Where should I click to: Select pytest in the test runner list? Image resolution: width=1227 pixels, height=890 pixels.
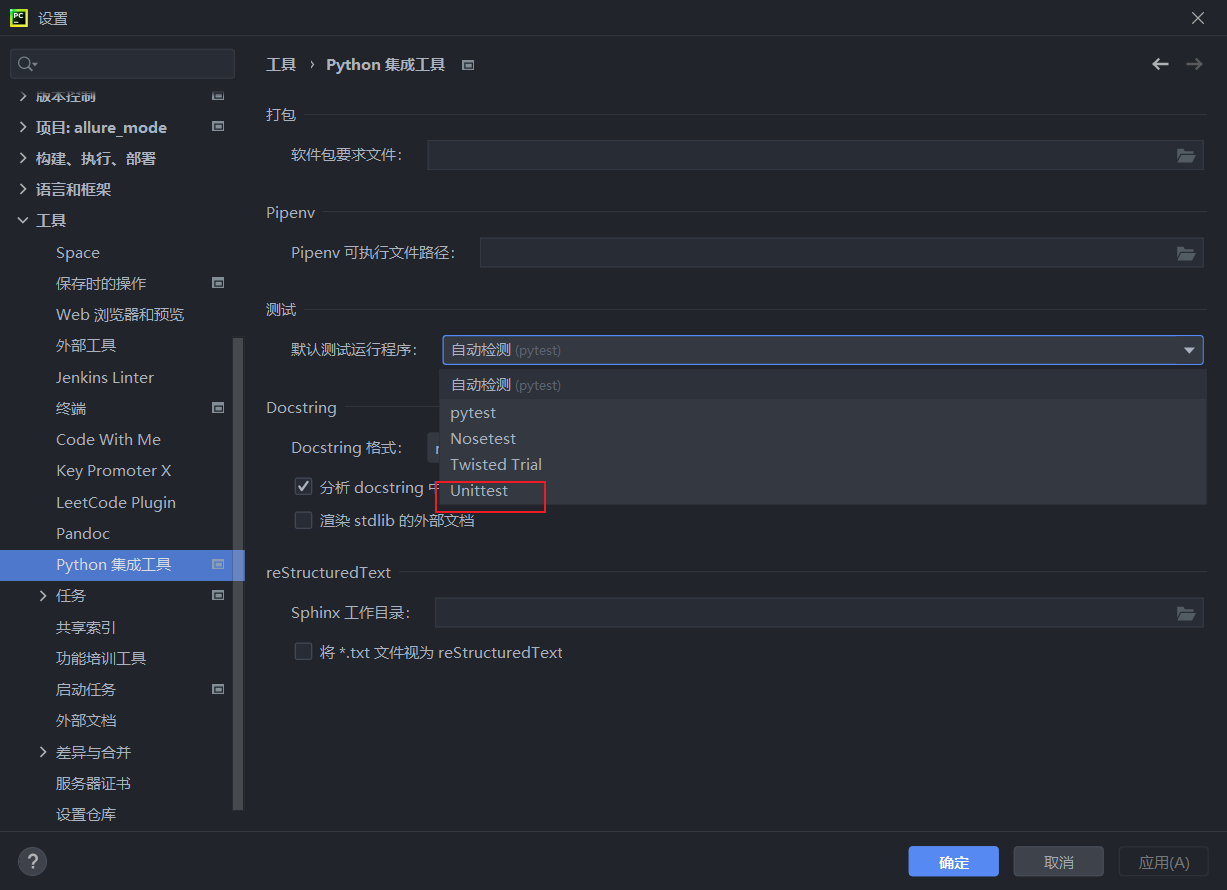tap(823, 412)
